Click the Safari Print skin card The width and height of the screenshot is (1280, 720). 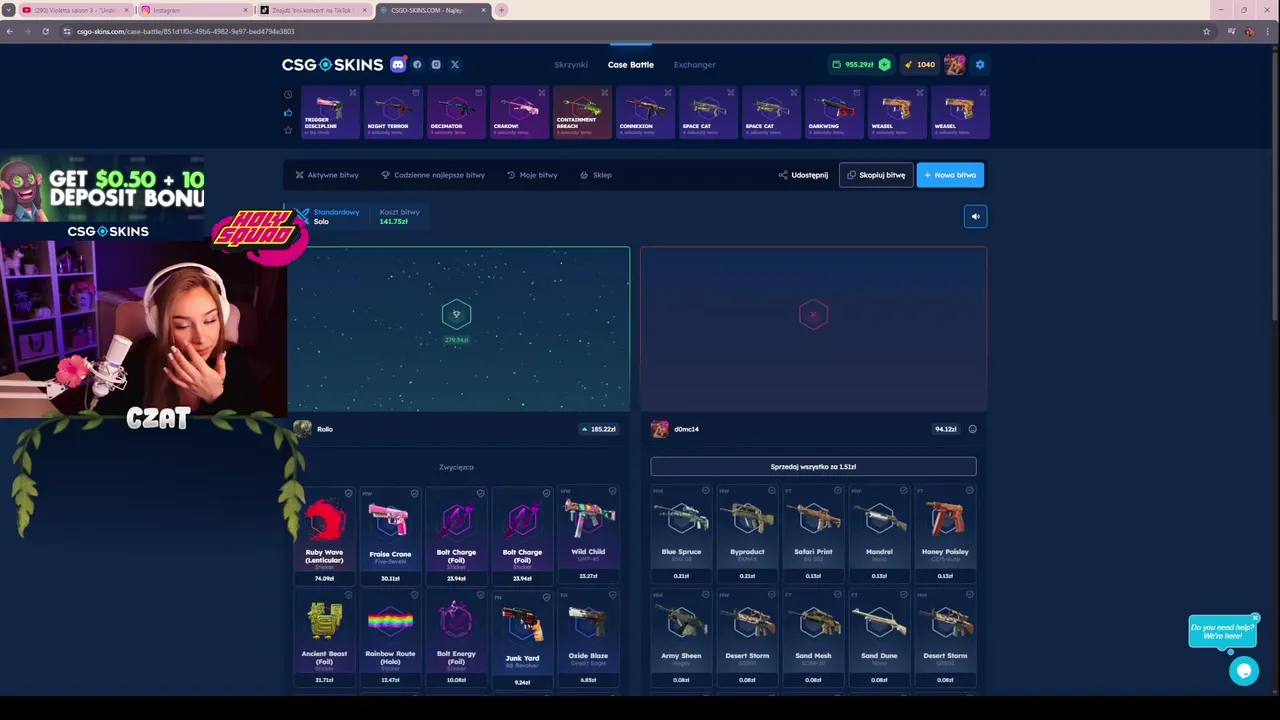tap(813, 533)
